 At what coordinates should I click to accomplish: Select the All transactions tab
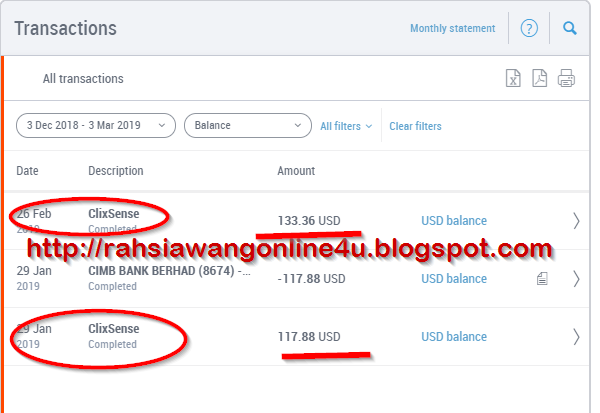tap(83, 78)
